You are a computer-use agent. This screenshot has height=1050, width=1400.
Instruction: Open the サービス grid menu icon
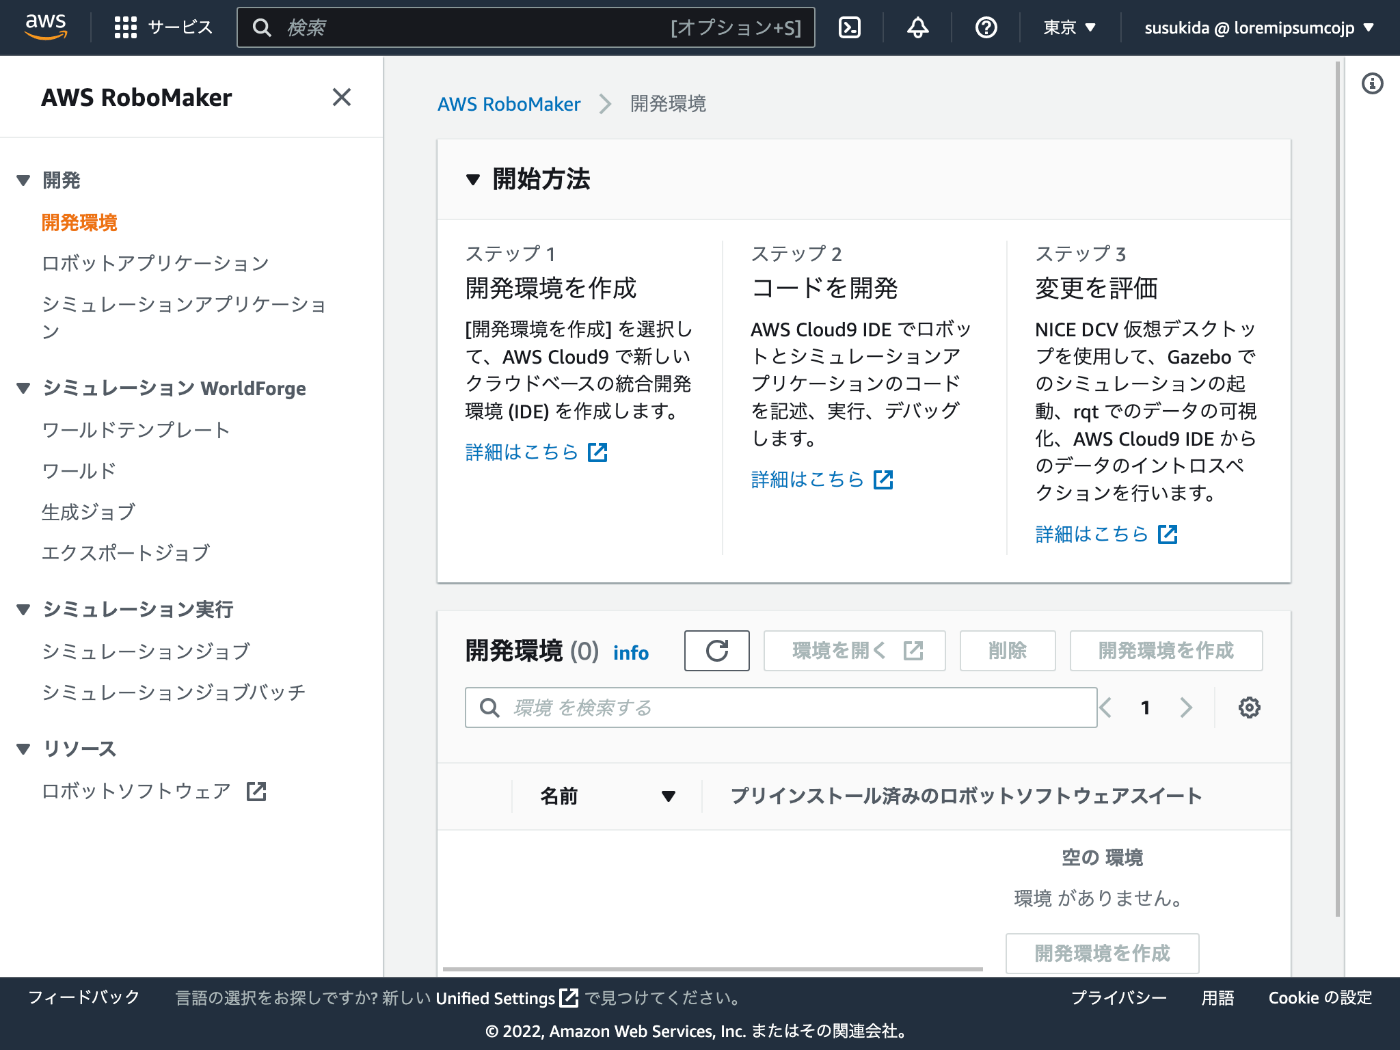pyautogui.click(x=126, y=28)
